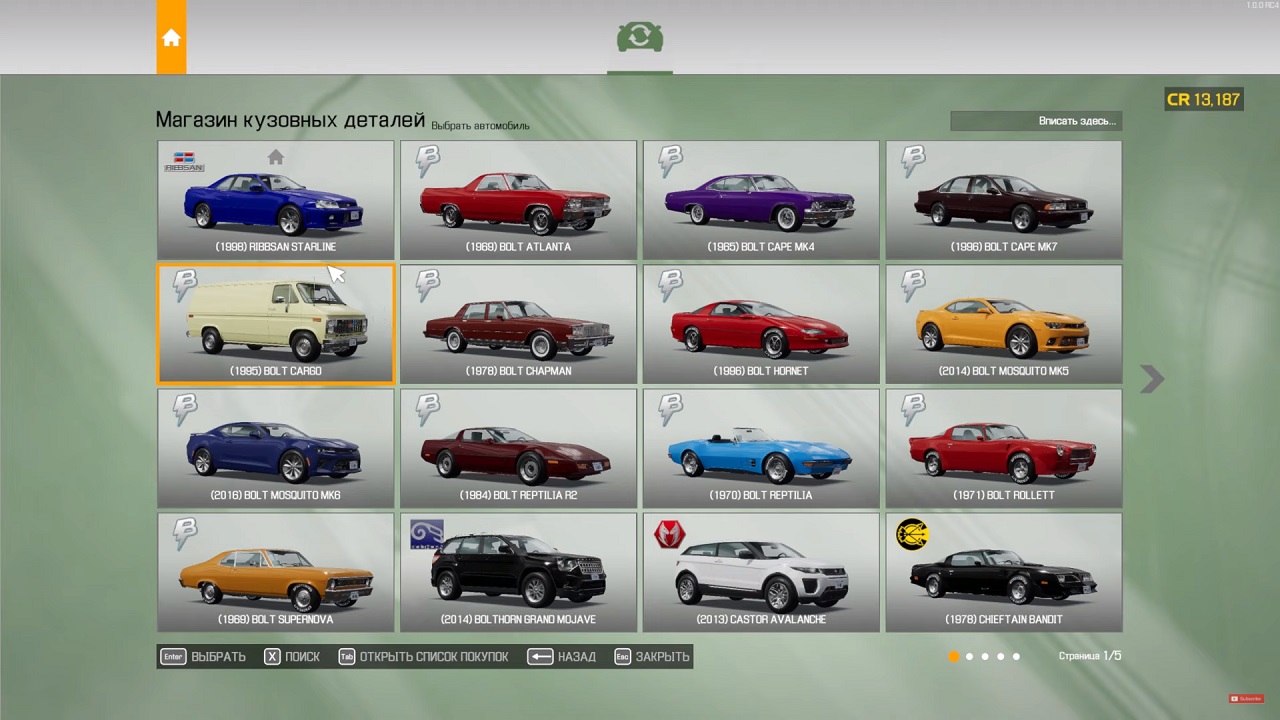This screenshot has width=1280, height=720.
Task: Jump to the last page dot
Action: click(1016, 657)
